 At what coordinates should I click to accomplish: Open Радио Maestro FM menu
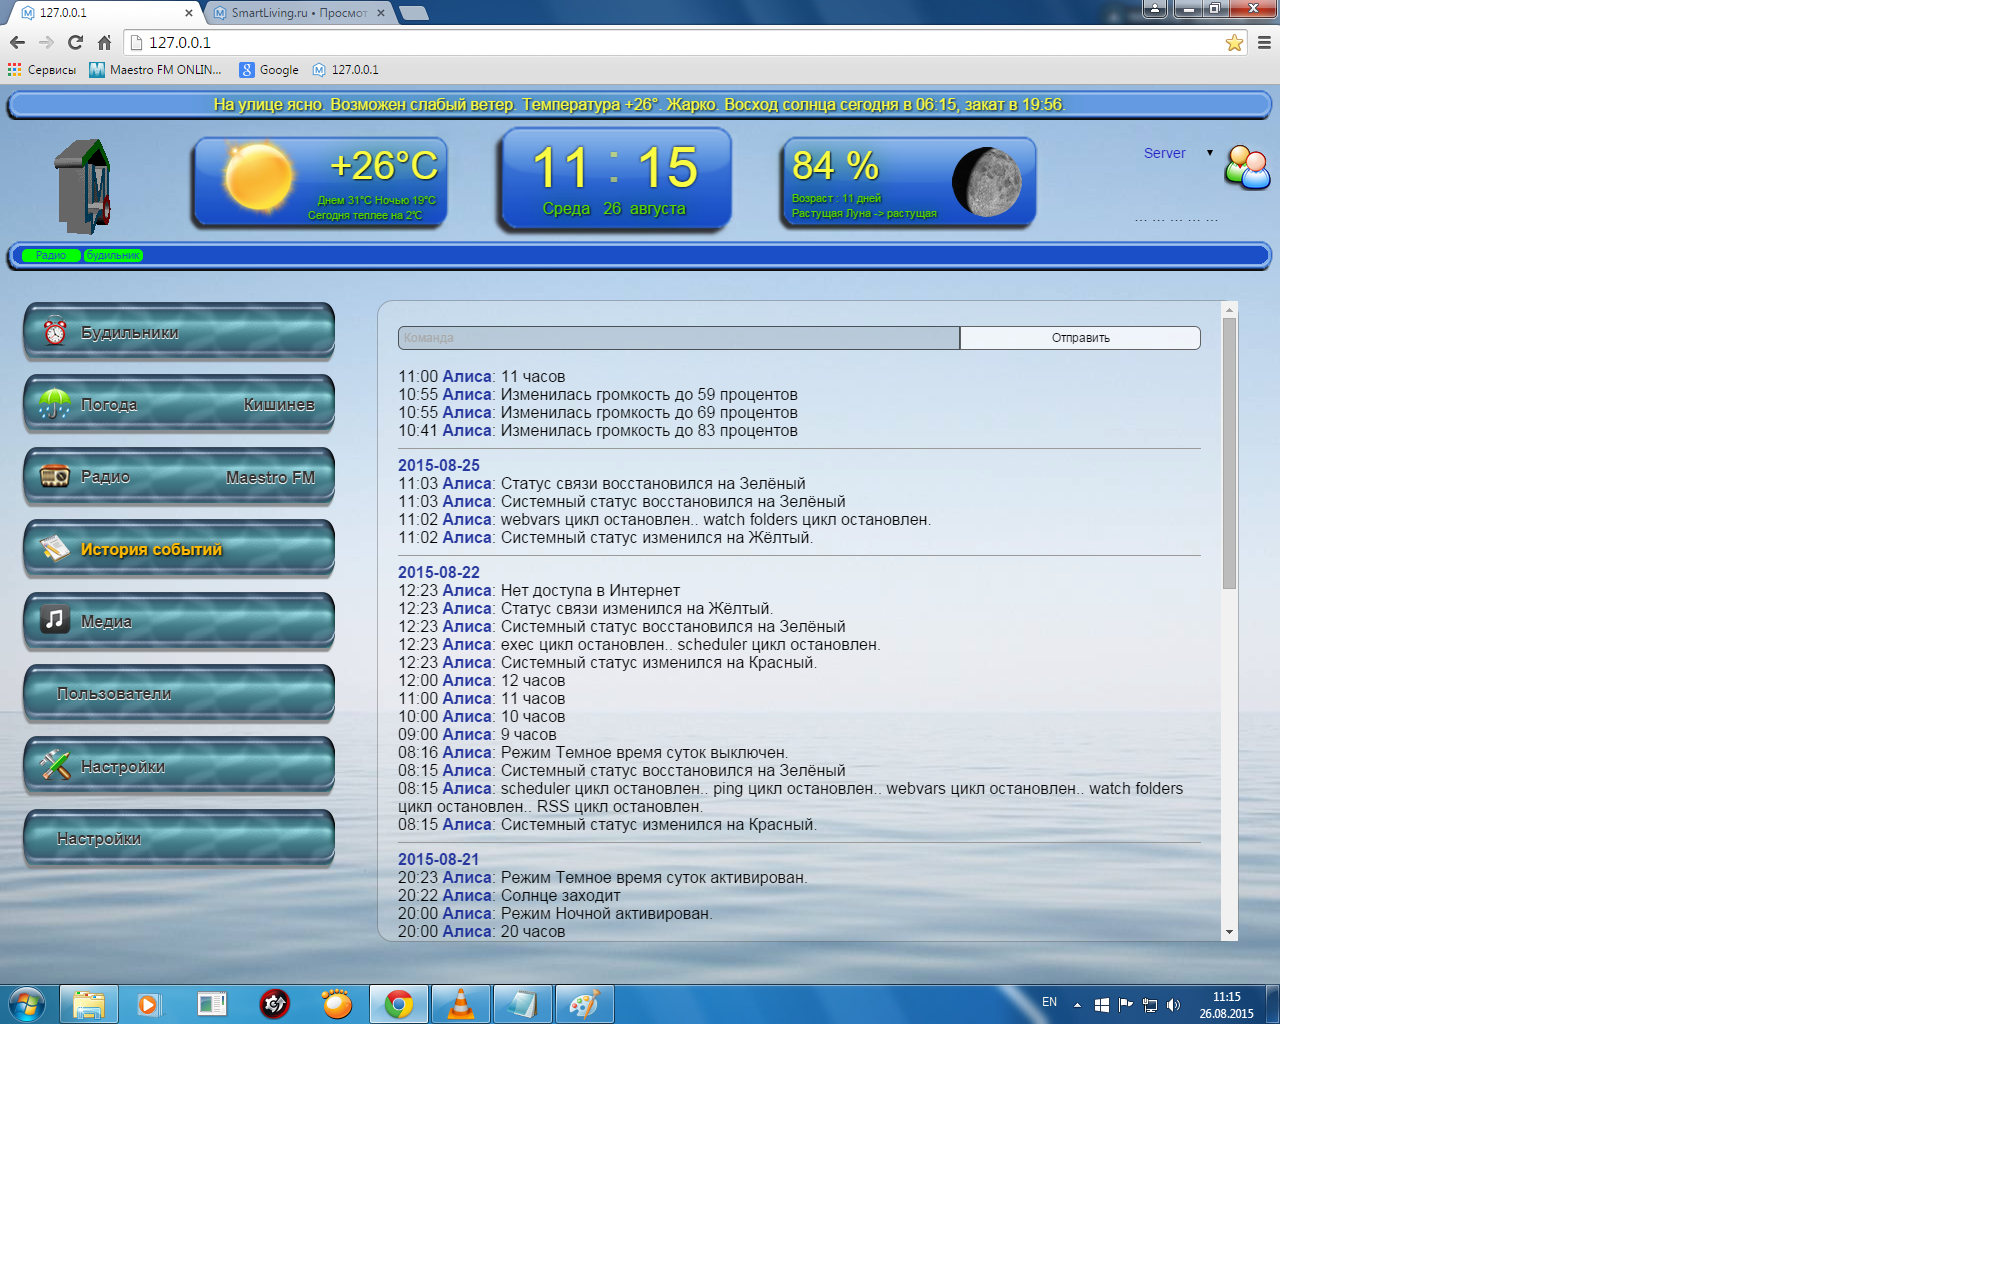point(179,477)
